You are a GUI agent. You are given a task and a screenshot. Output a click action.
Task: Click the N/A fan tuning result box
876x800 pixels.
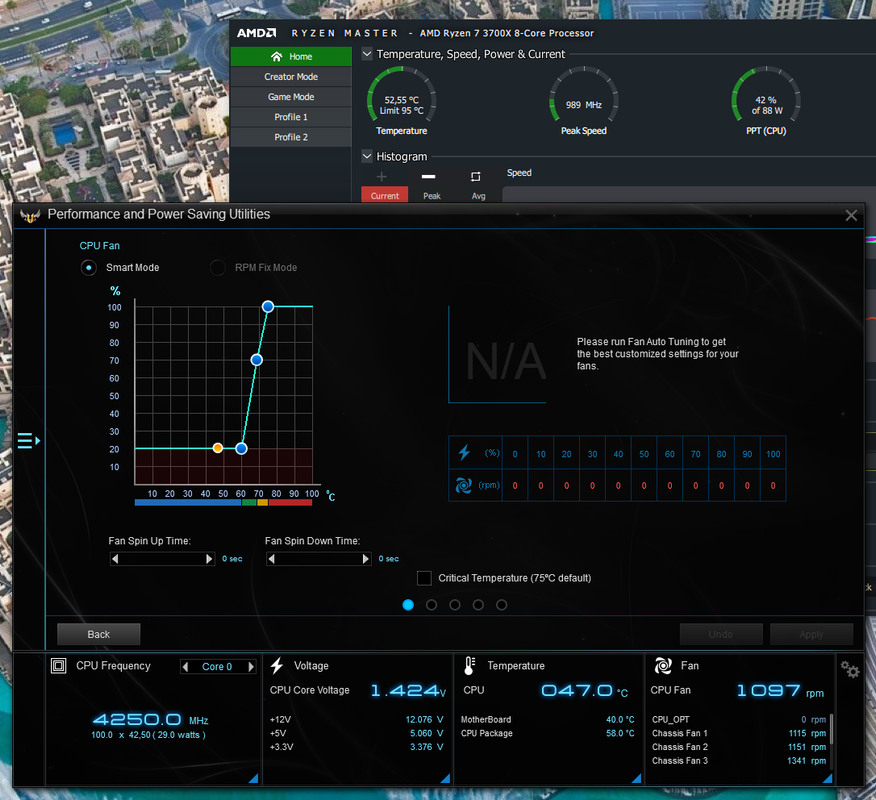click(497, 354)
